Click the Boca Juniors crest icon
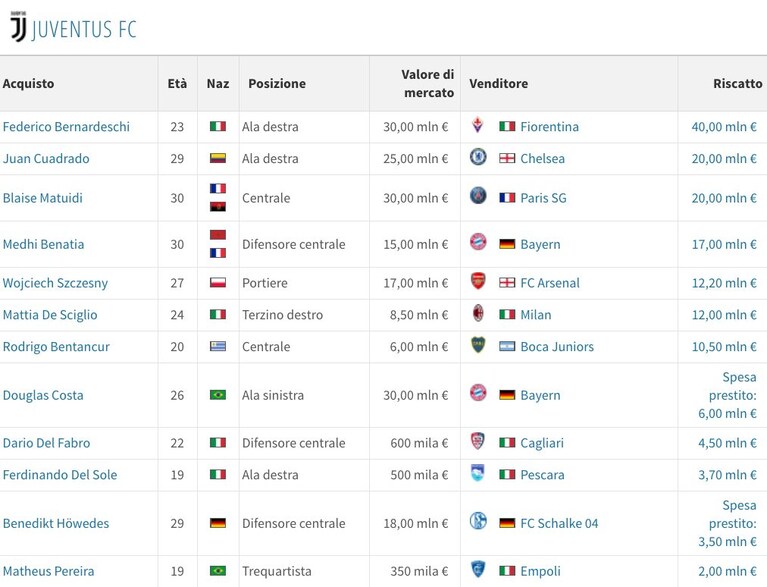 478,345
